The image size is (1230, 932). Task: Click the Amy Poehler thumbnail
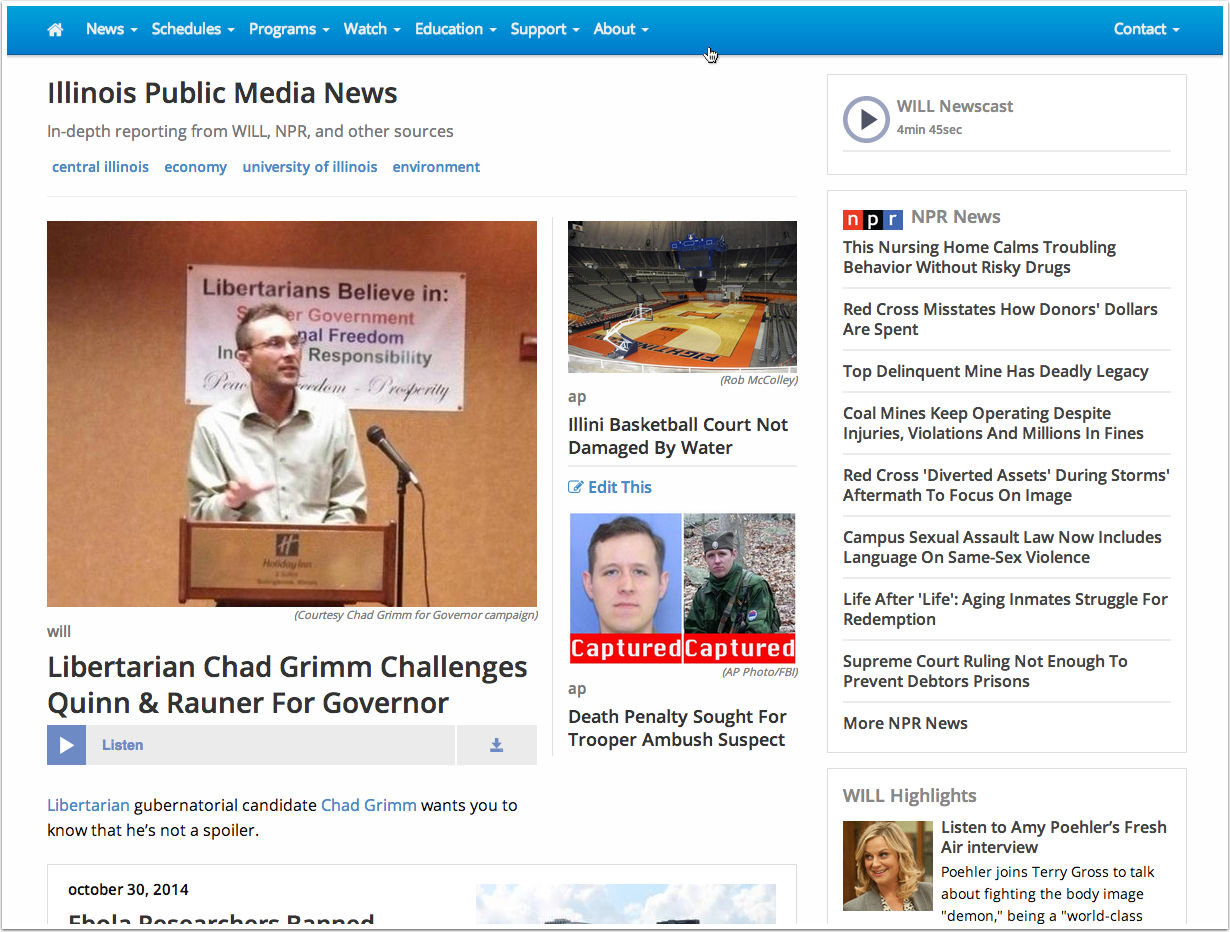pyautogui.click(x=888, y=866)
